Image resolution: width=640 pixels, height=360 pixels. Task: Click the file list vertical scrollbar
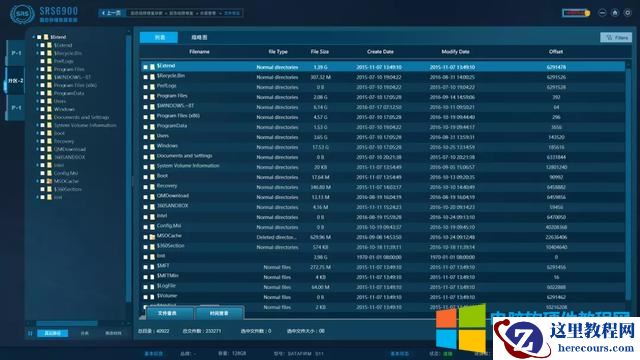(628, 184)
